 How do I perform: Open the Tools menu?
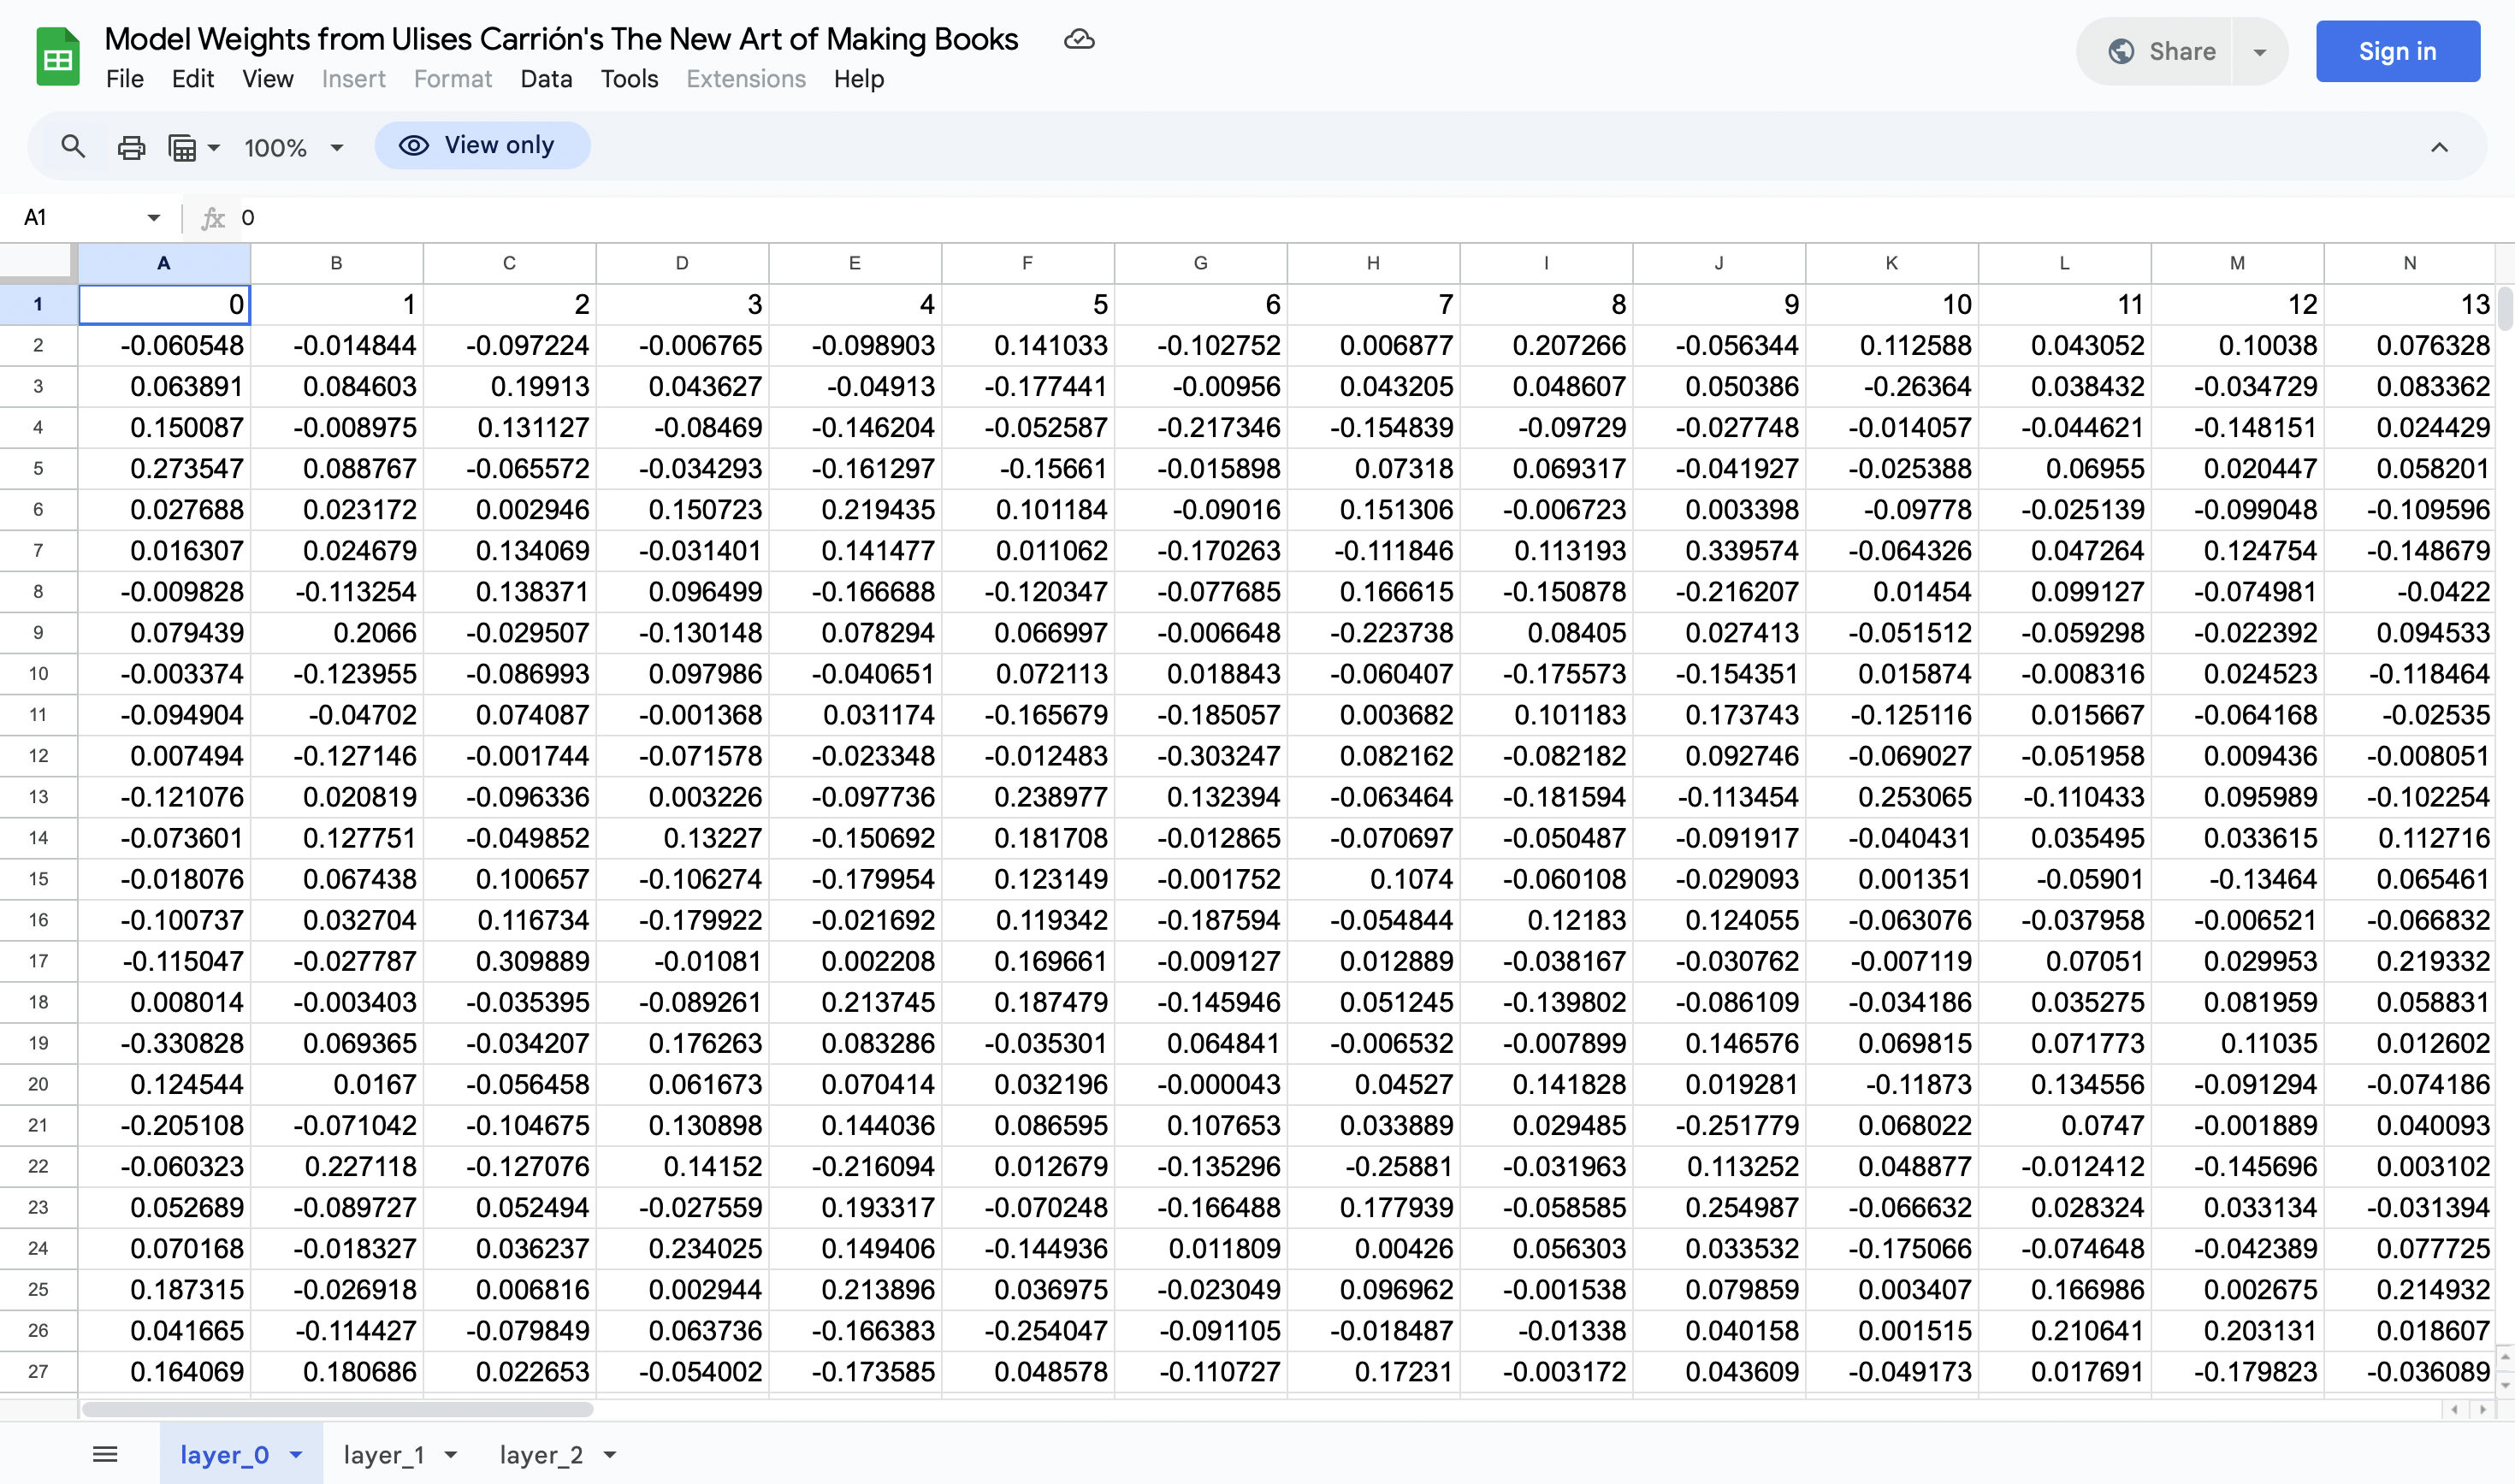[x=629, y=79]
